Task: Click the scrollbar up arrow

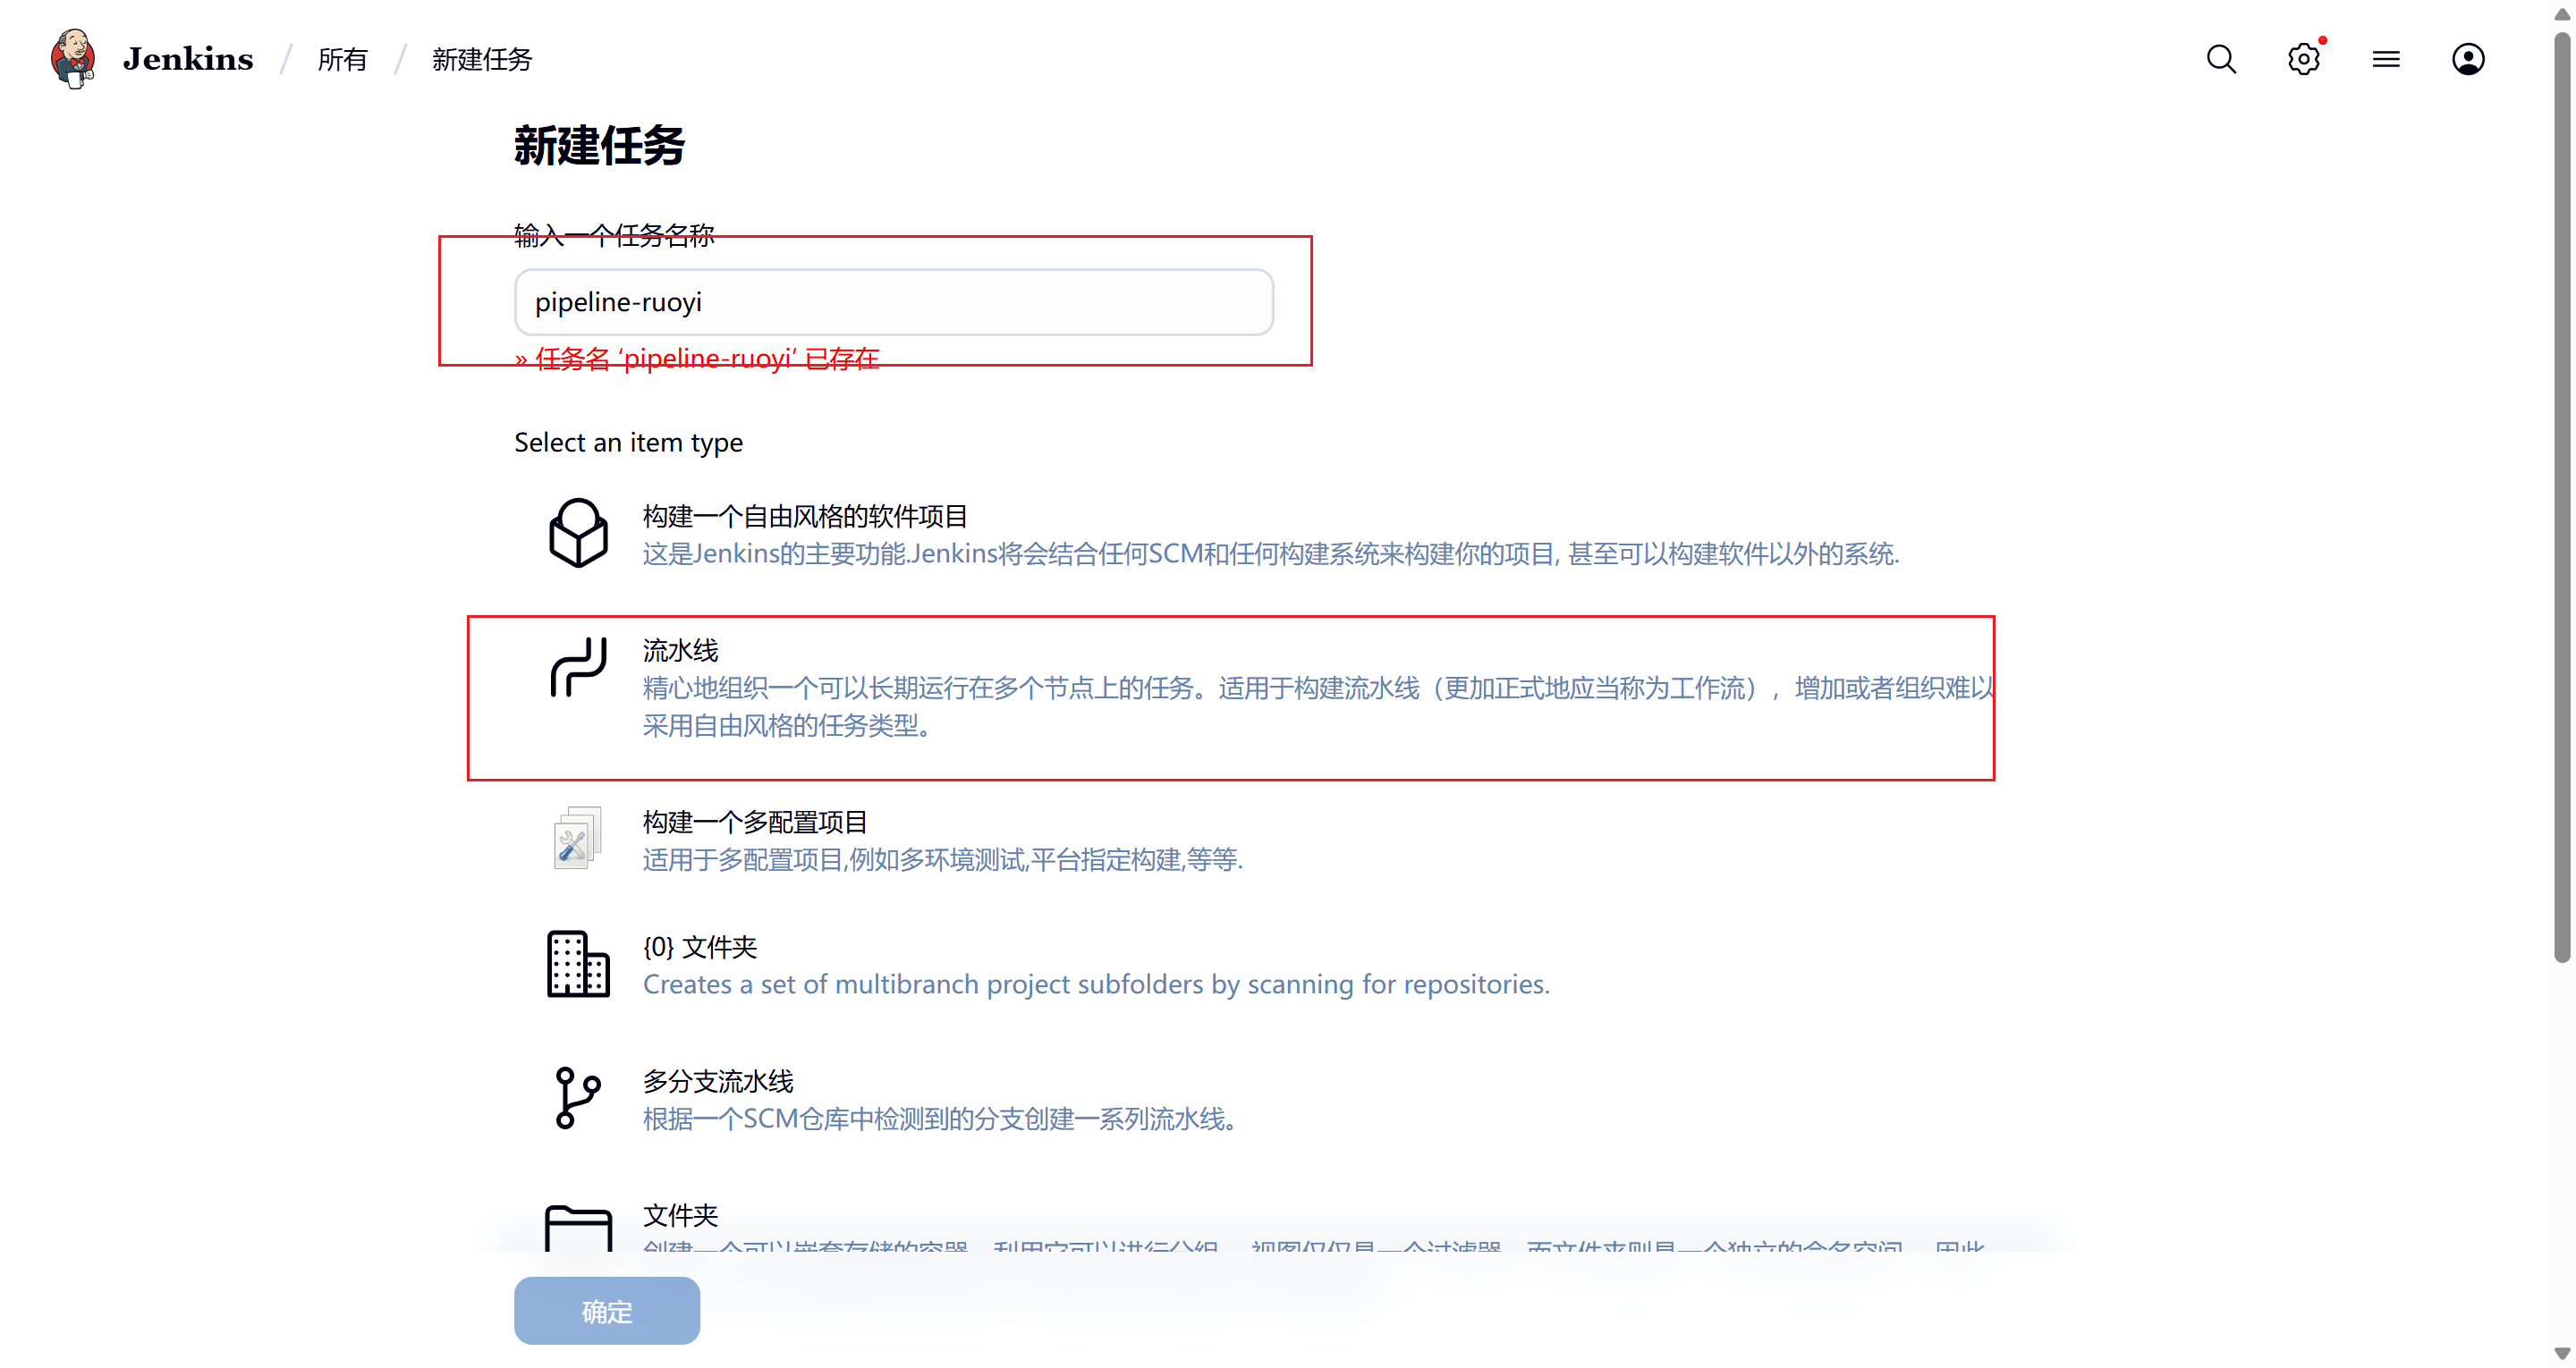Action: click(x=2562, y=14)
